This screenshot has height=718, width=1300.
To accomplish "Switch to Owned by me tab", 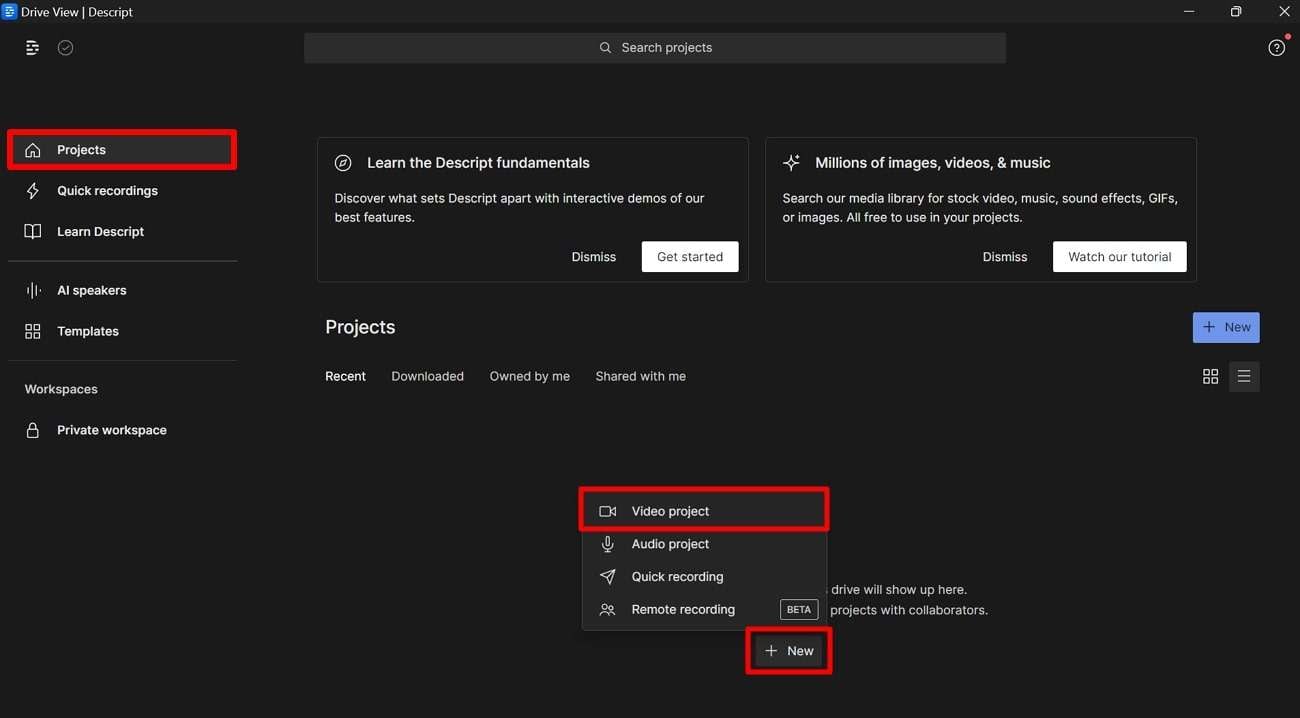I will [530, 376].
